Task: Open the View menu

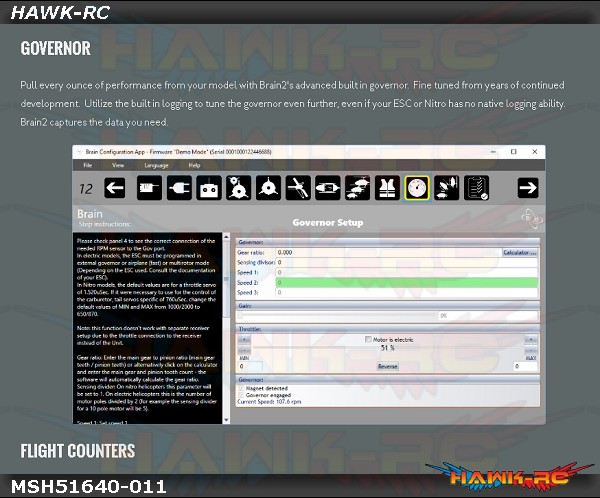Action: pos(118,165)
